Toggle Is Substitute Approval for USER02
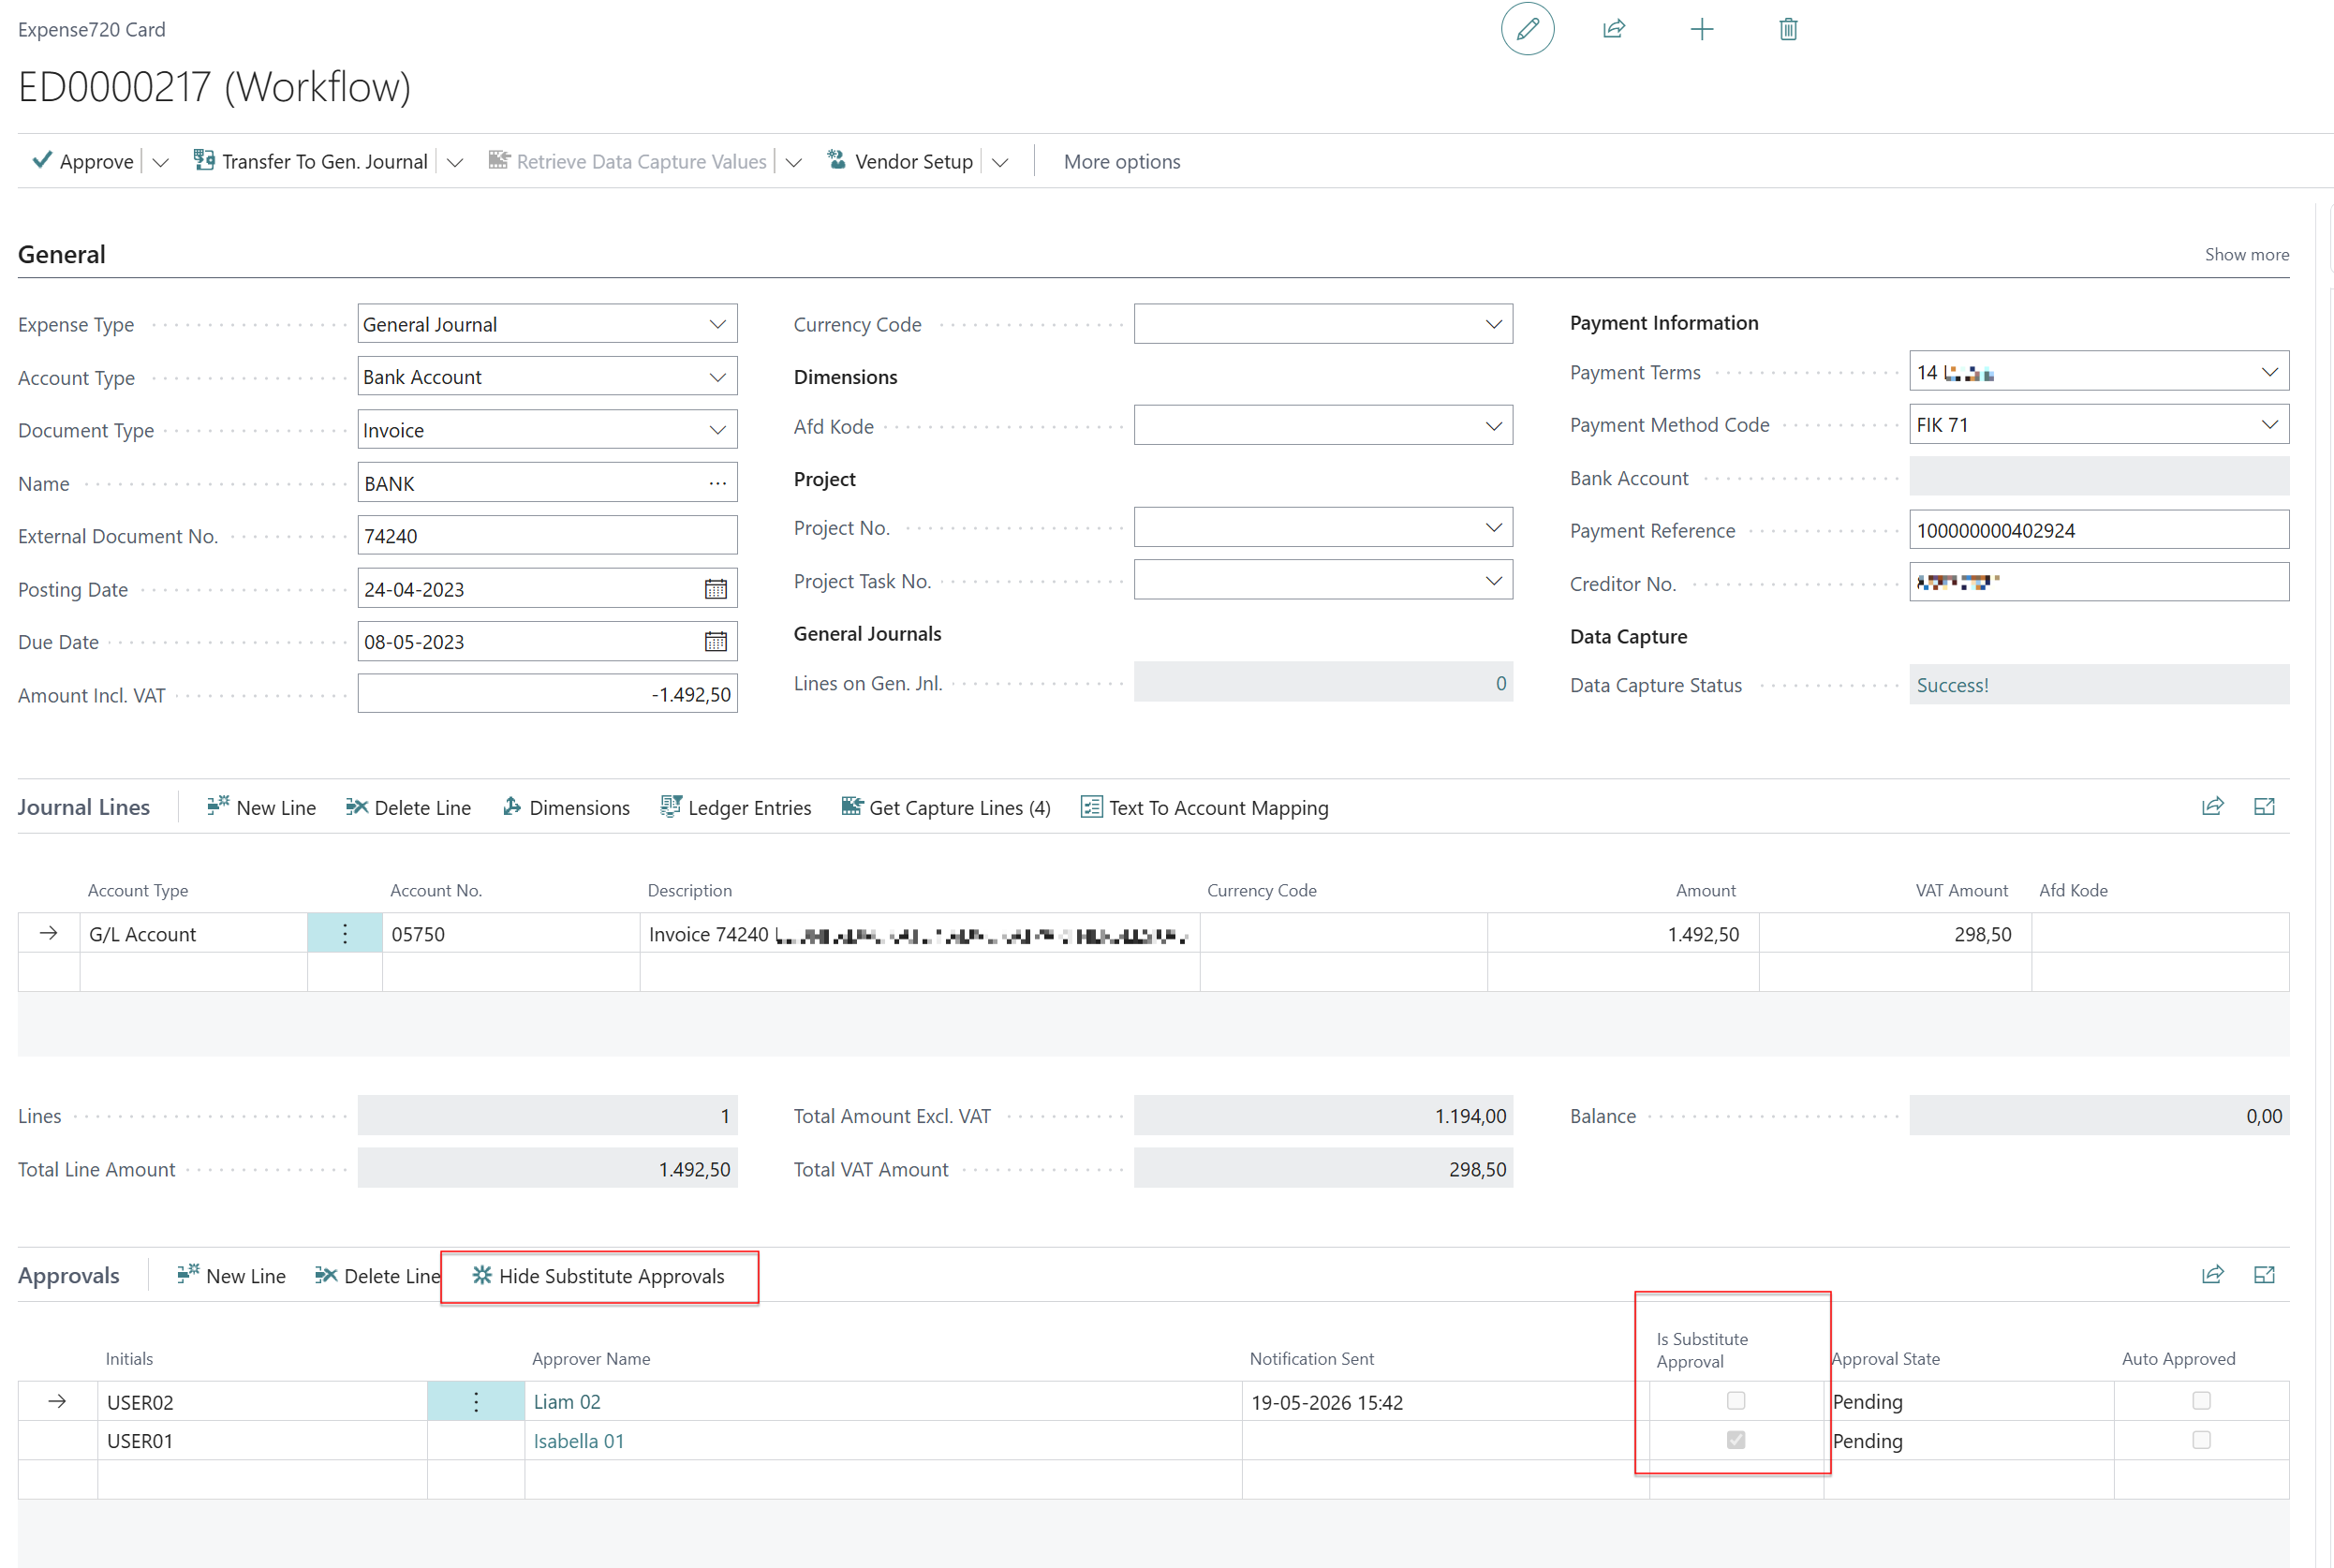This screenshot has width=2334, height=1568. [1736, 1401]
